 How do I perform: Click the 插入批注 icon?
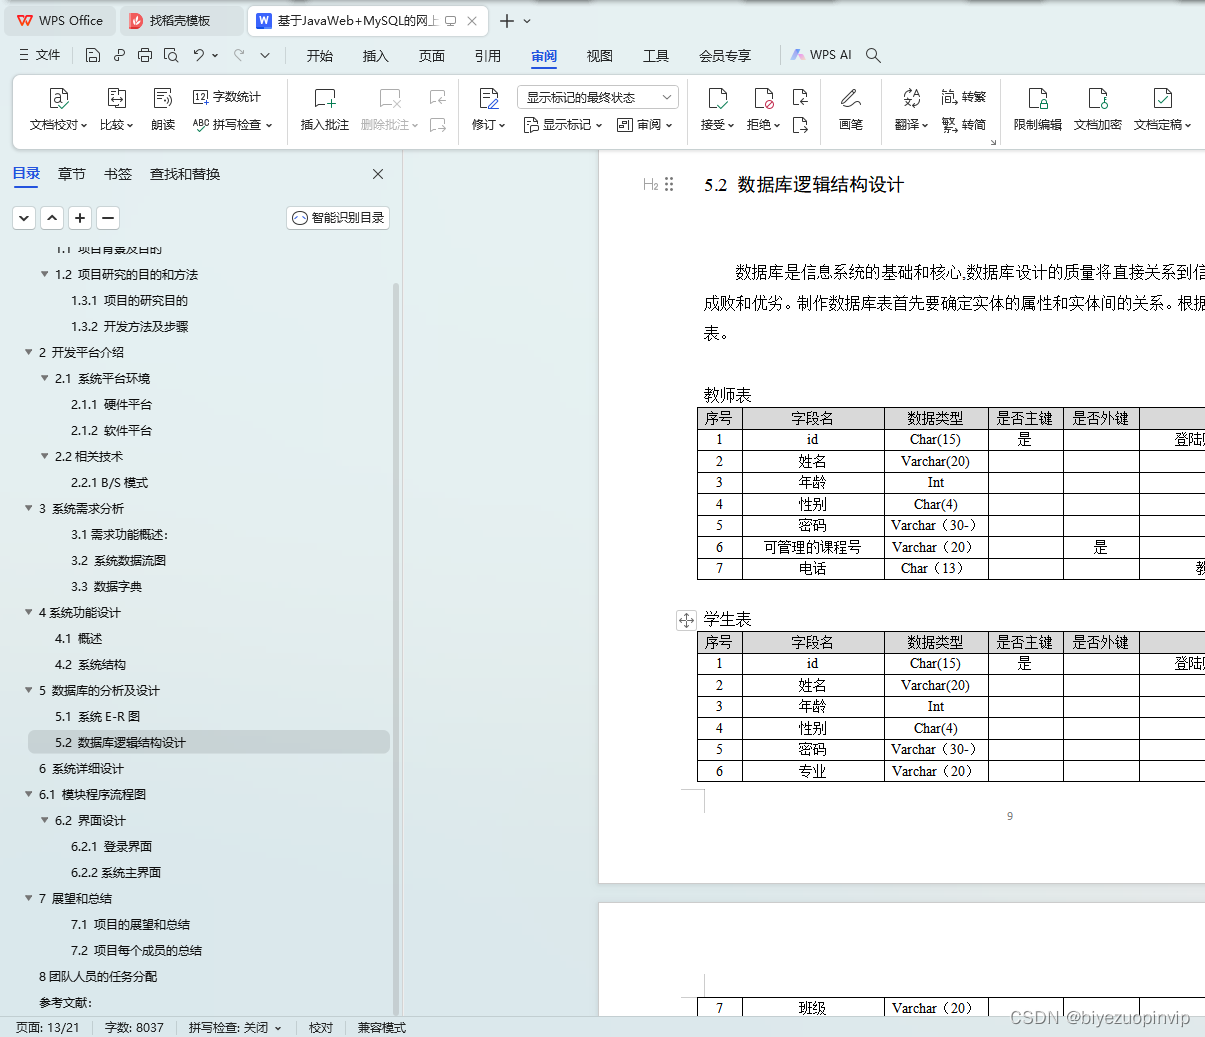(x=325, y=98)
